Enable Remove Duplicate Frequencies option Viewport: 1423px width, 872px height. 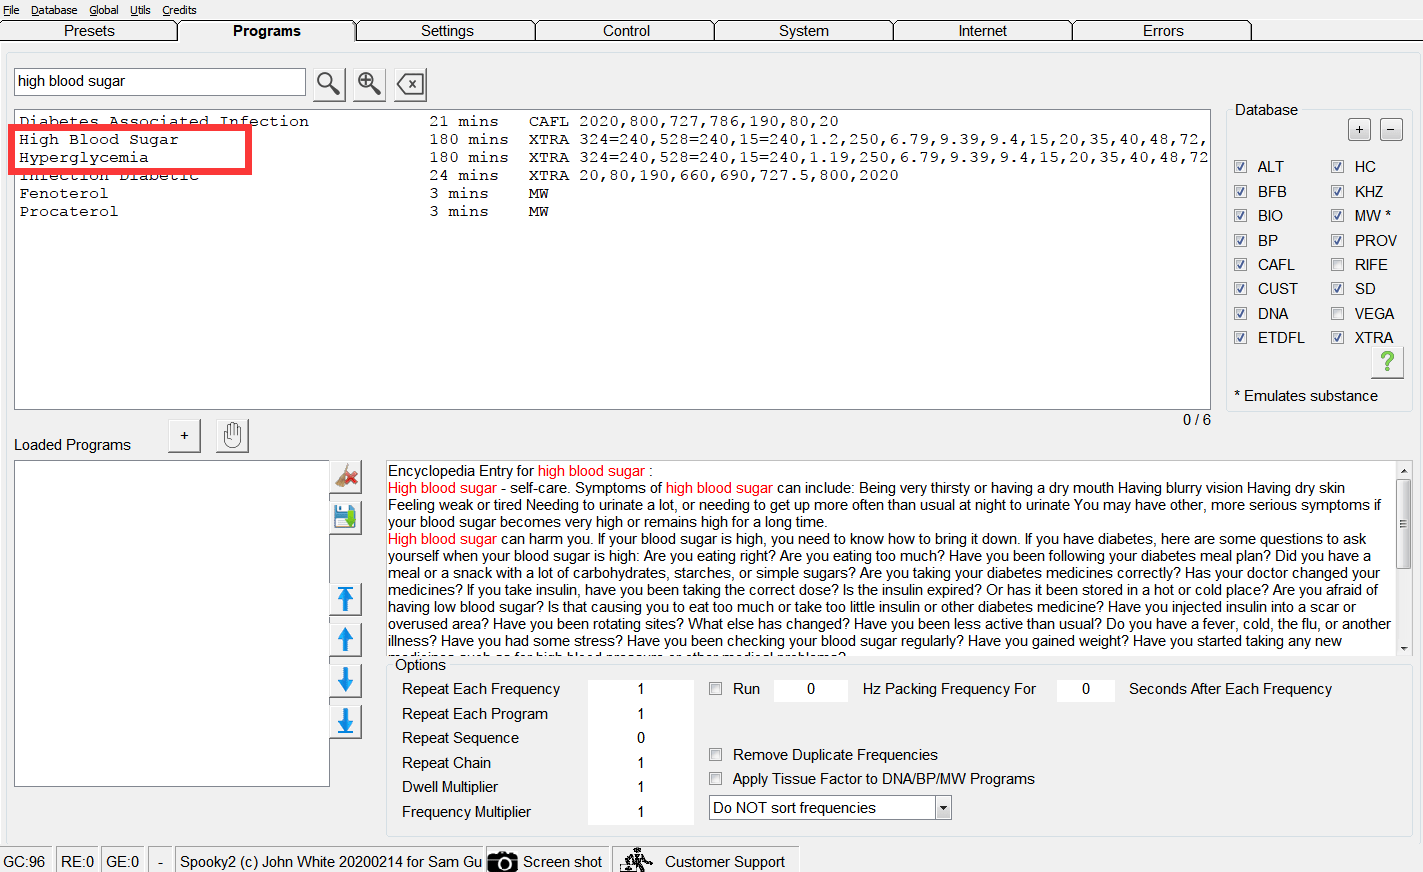click(716, 755)
